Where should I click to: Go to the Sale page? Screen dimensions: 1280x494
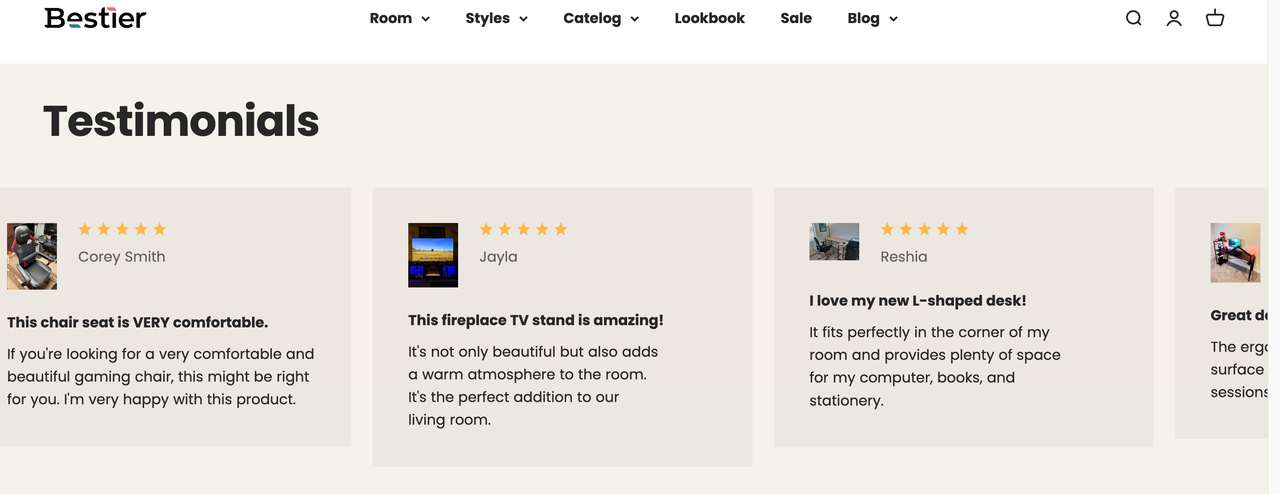pyautogui.click(x=796, y=18)
